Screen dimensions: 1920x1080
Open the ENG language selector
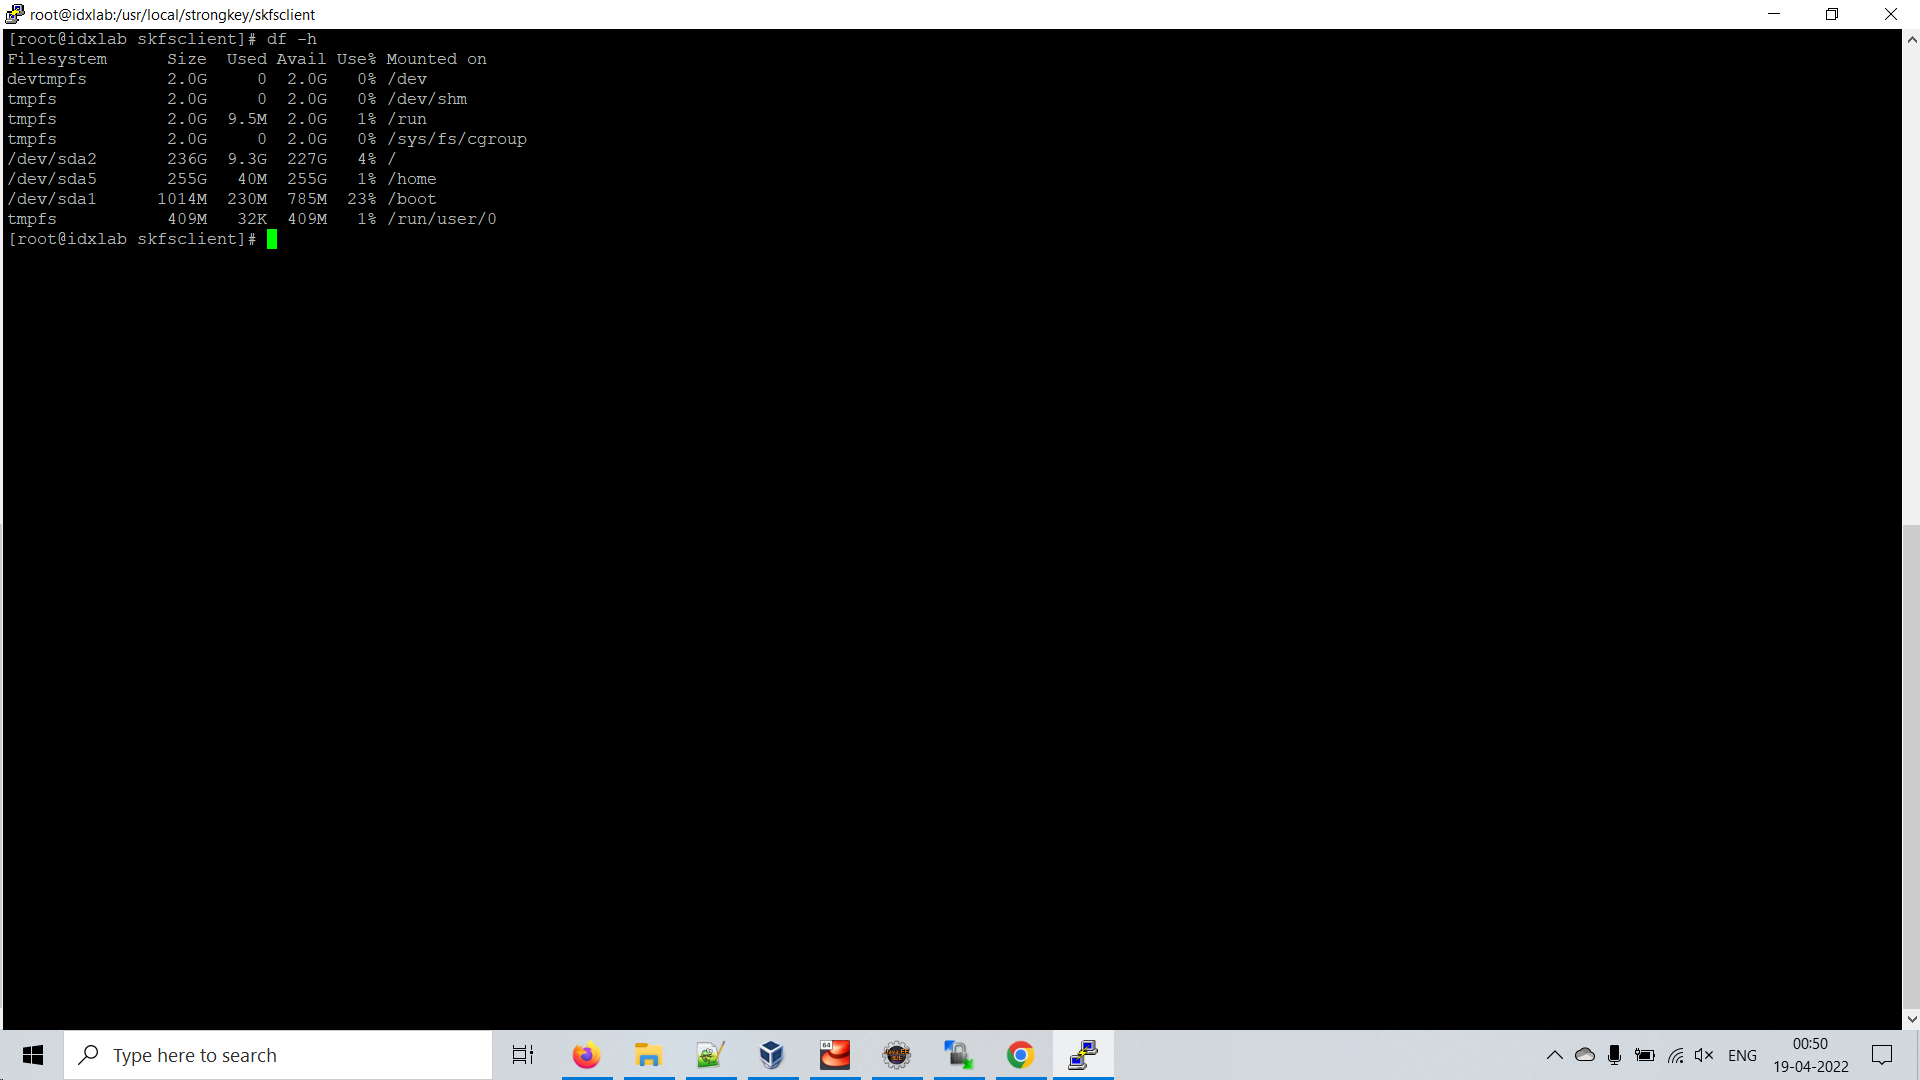tap(1743, 1055)
